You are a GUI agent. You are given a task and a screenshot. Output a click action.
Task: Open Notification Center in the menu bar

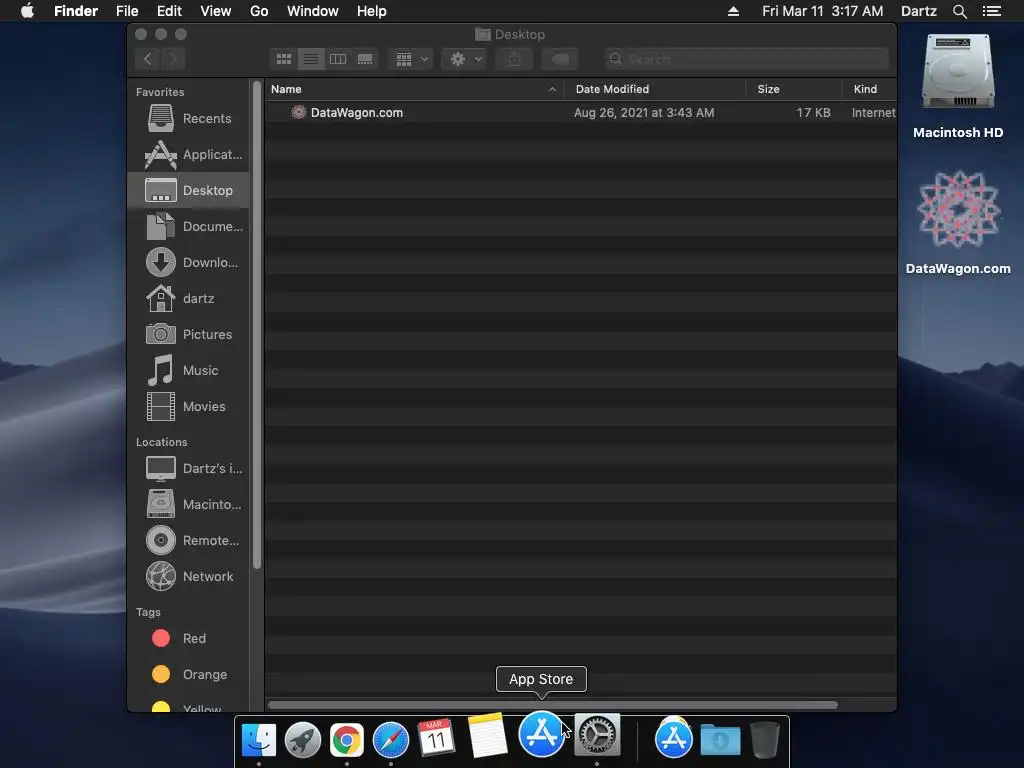tap(992, 11)
